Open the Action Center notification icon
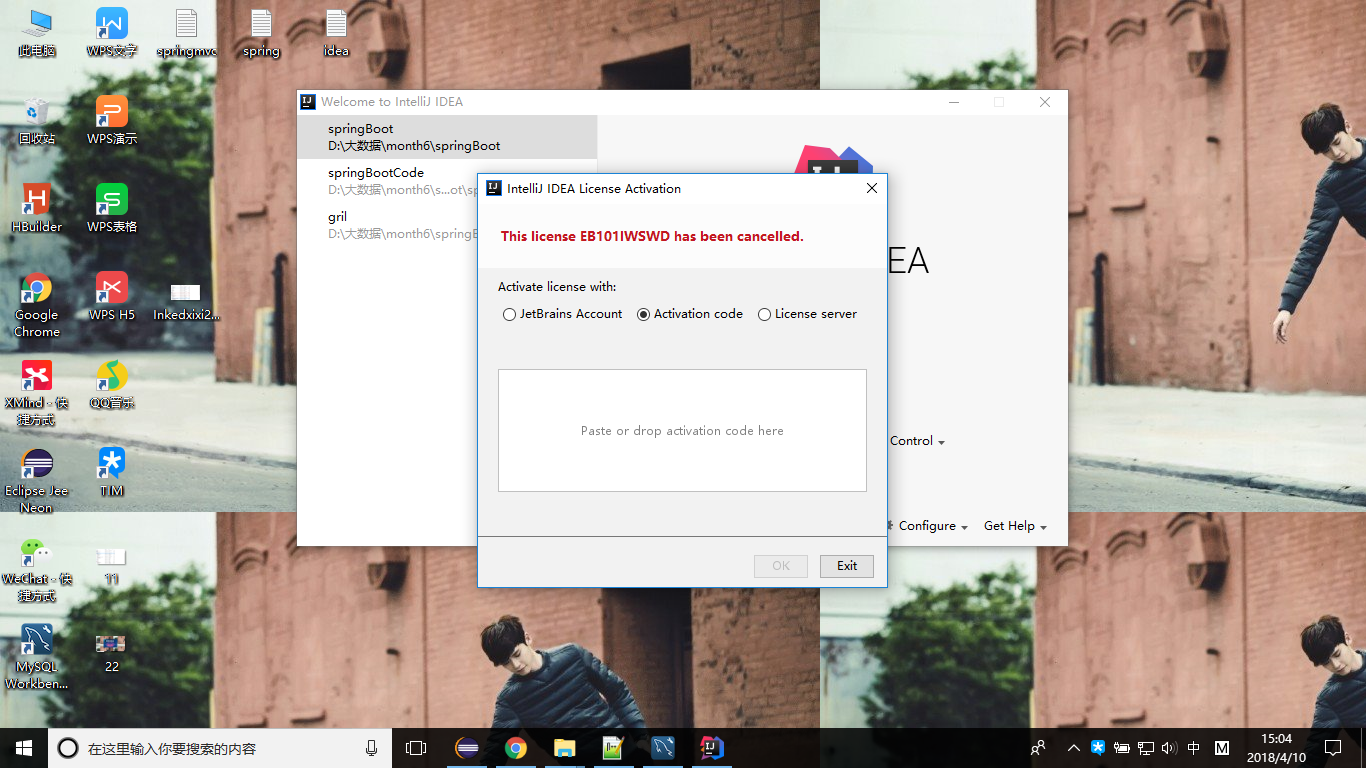Viewport: 1366px width, 768px height. (1333, 748)
